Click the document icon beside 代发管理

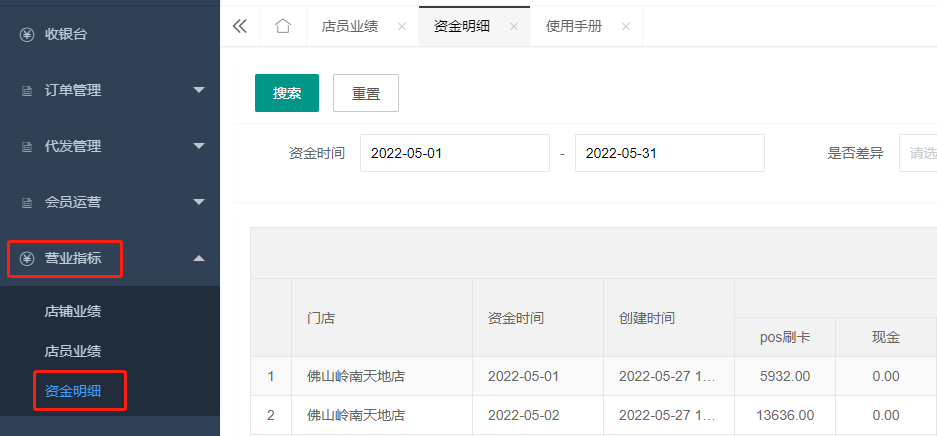pos(27,146)
